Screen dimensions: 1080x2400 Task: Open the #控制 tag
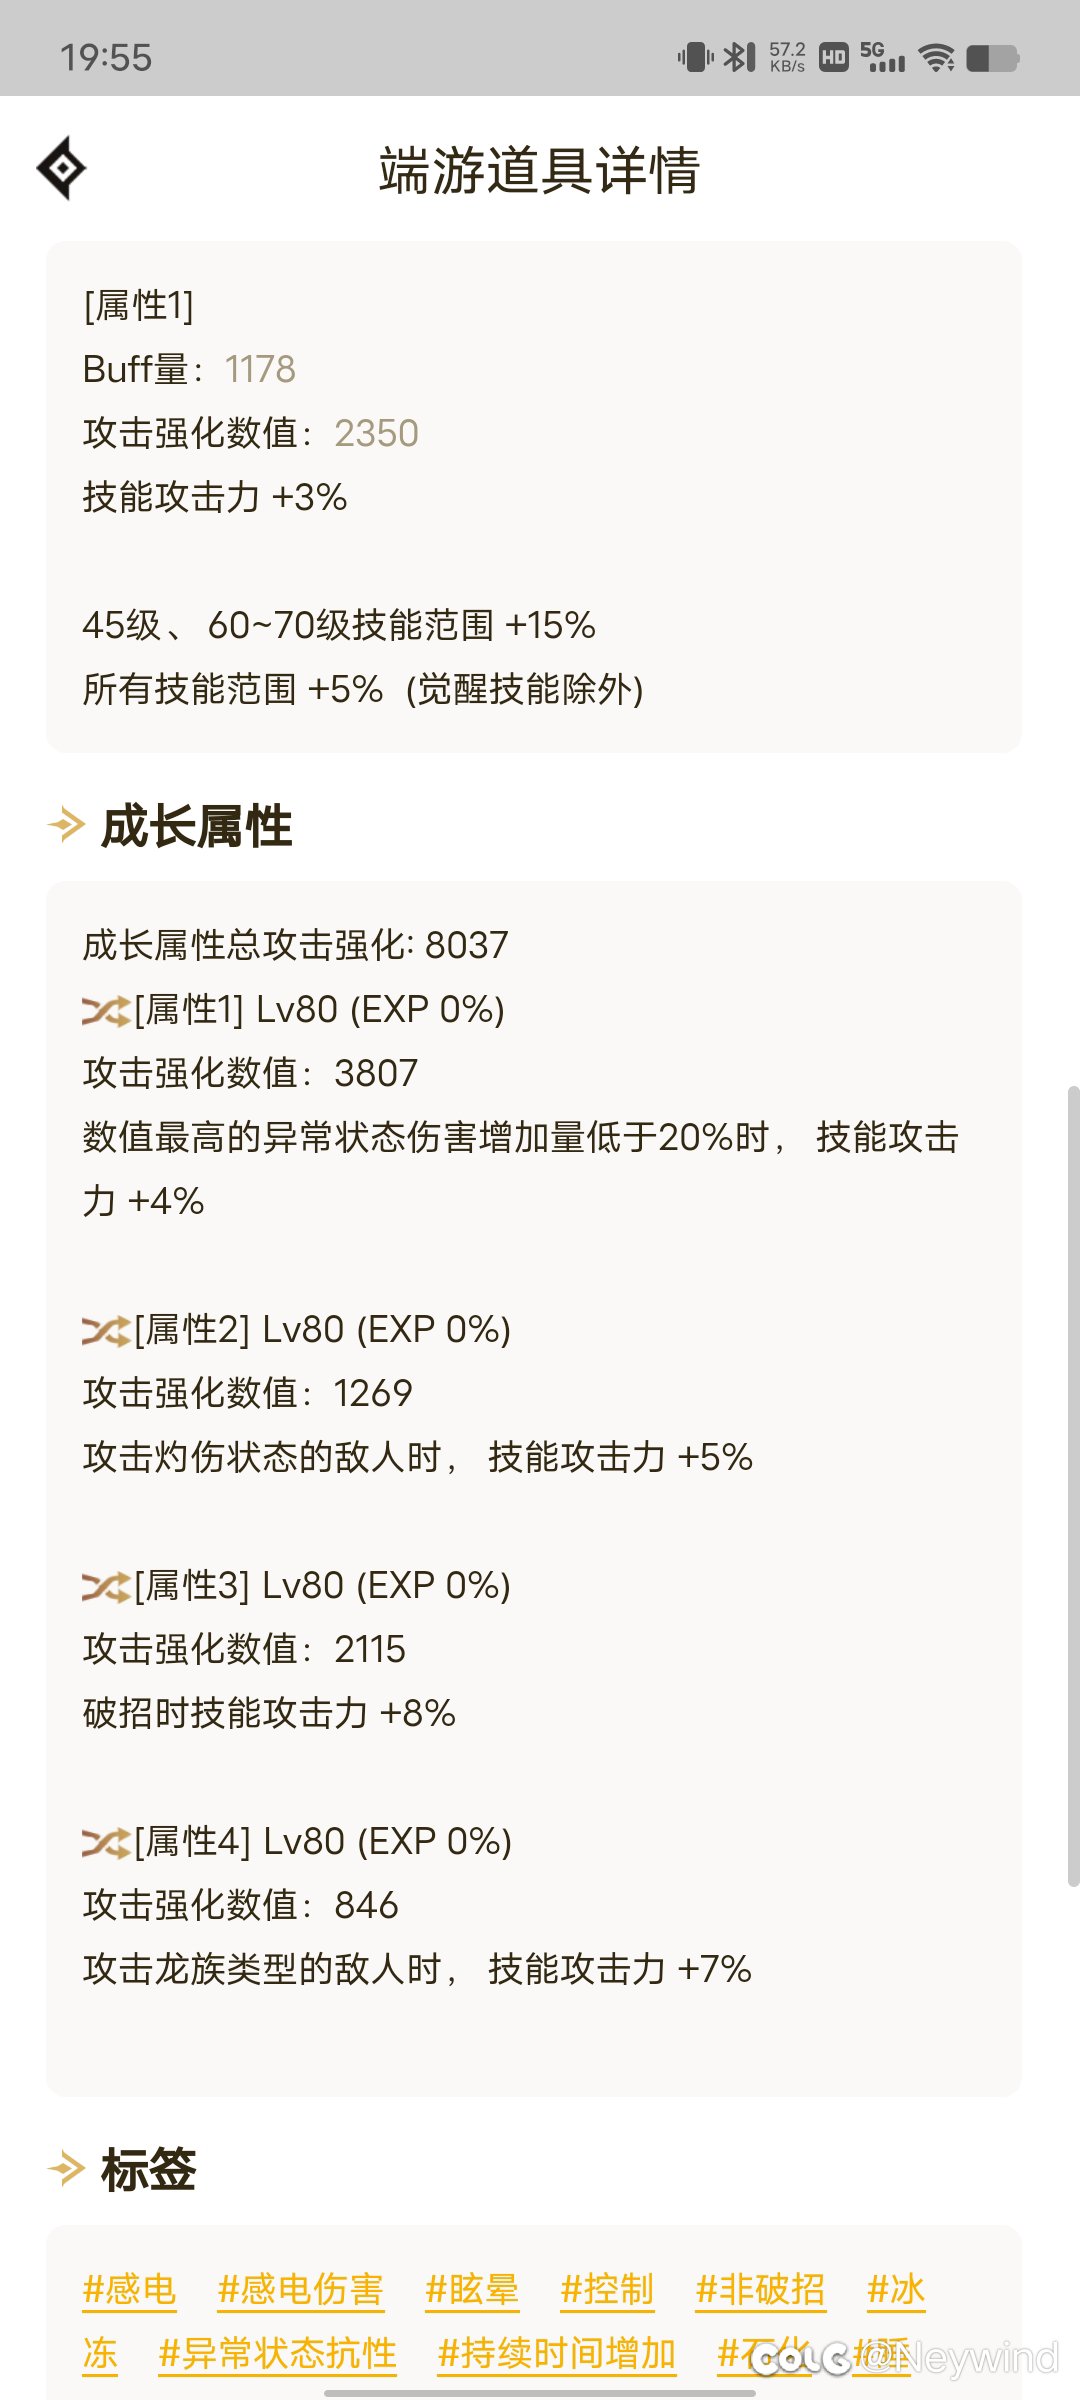[x=607, y=2290]
